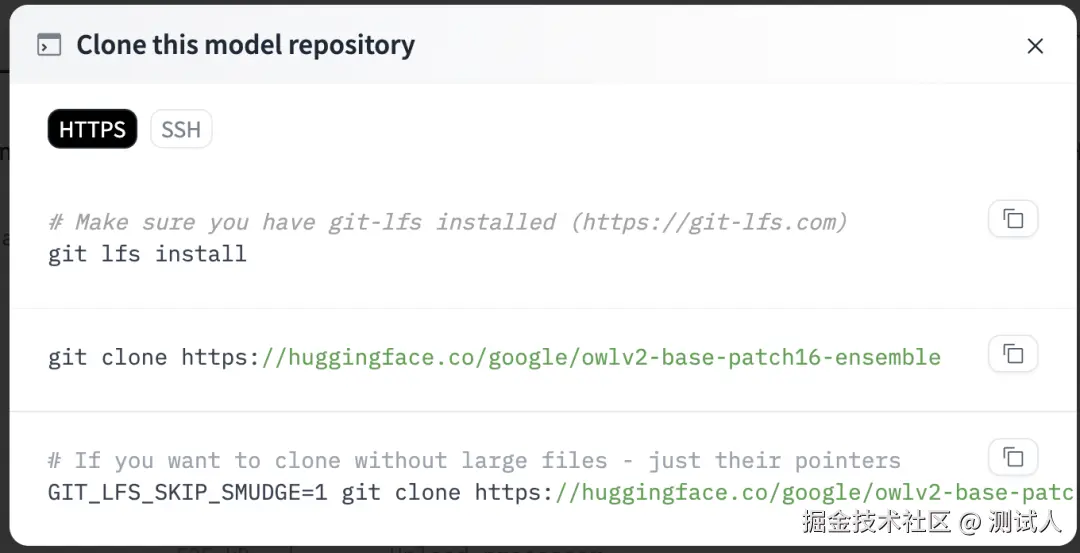1080x553 pixels.
Task: Copy the git clone owlv2 command
Action: (1013, 353)
